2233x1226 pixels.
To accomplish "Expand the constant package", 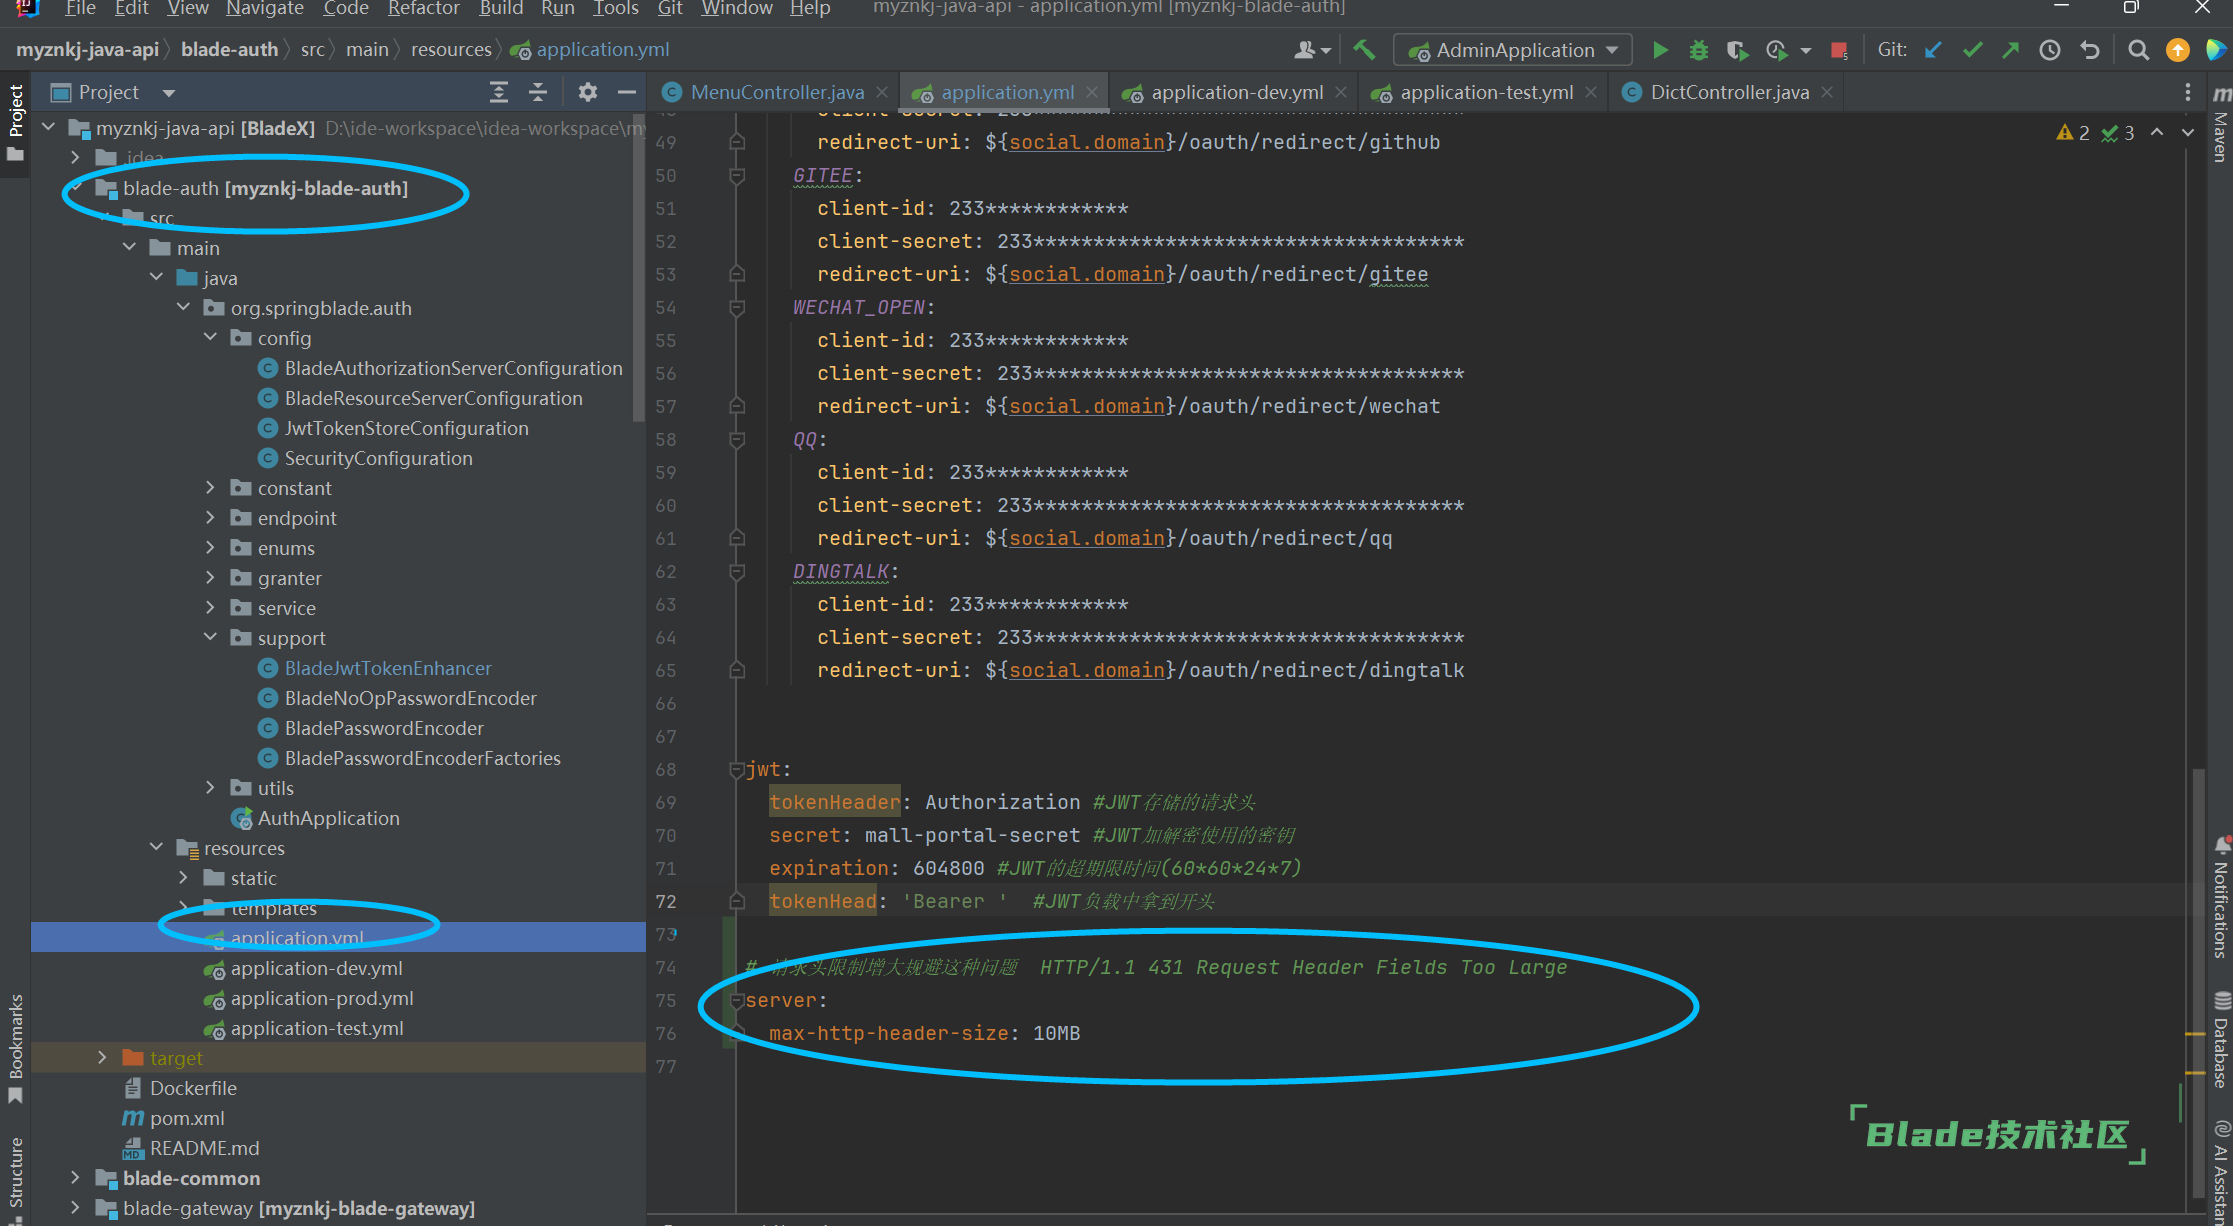I will 210,488.
